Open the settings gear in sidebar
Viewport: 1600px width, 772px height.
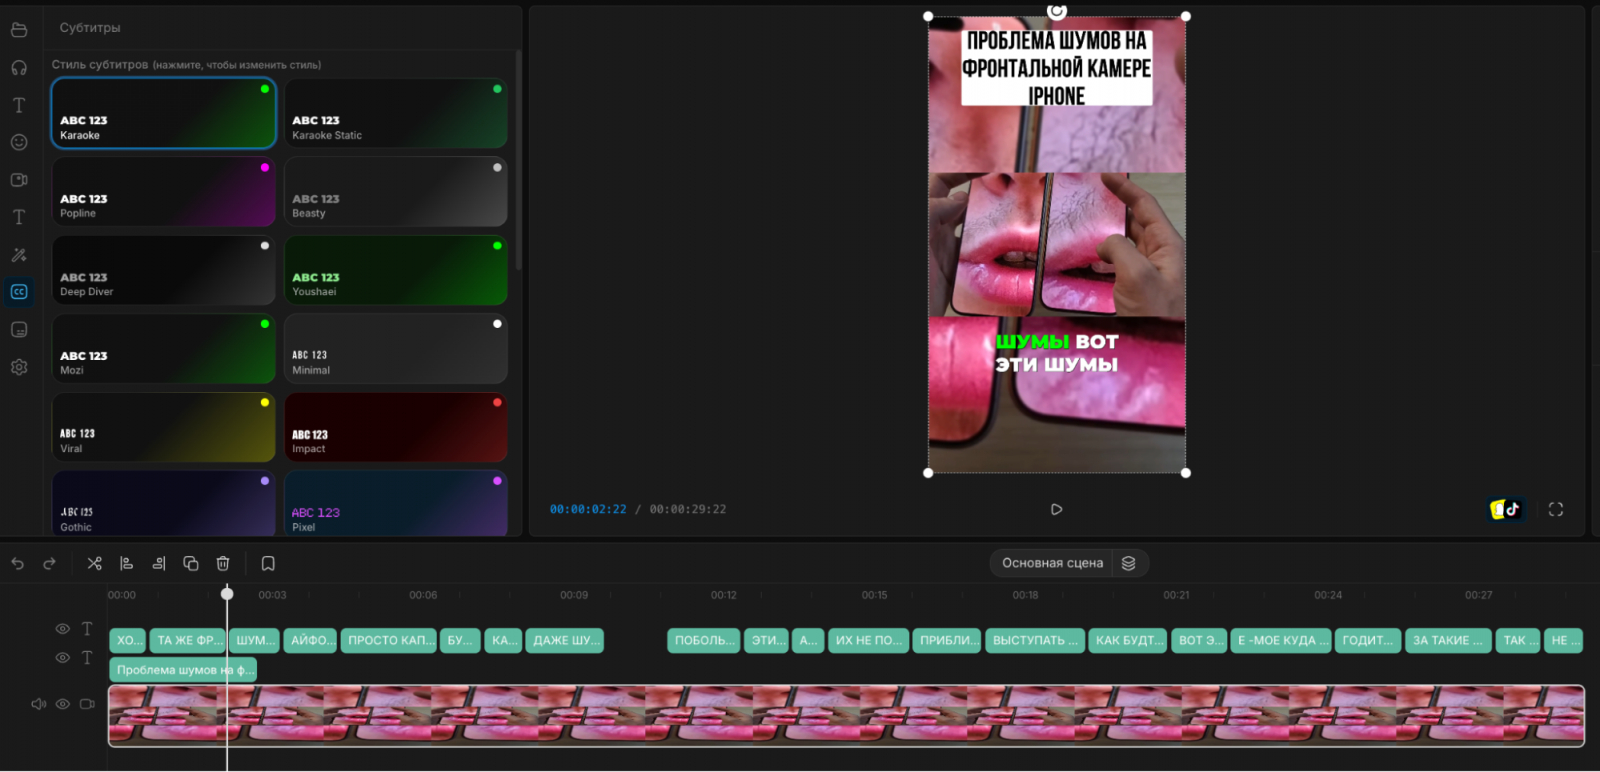[x=19, y=367]
